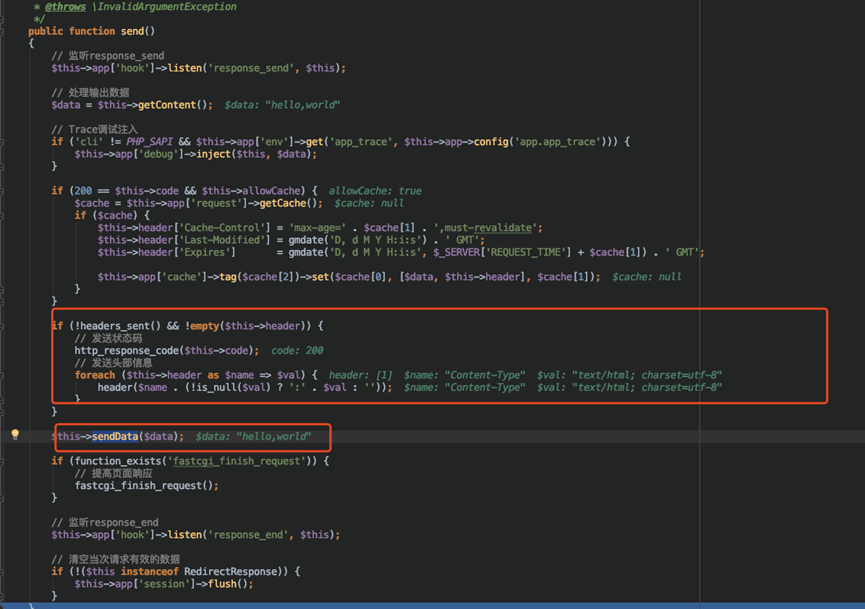Click the 'header: [1]' inline debug value
Viewport: 865px width, 609px height.
[361, 375]
